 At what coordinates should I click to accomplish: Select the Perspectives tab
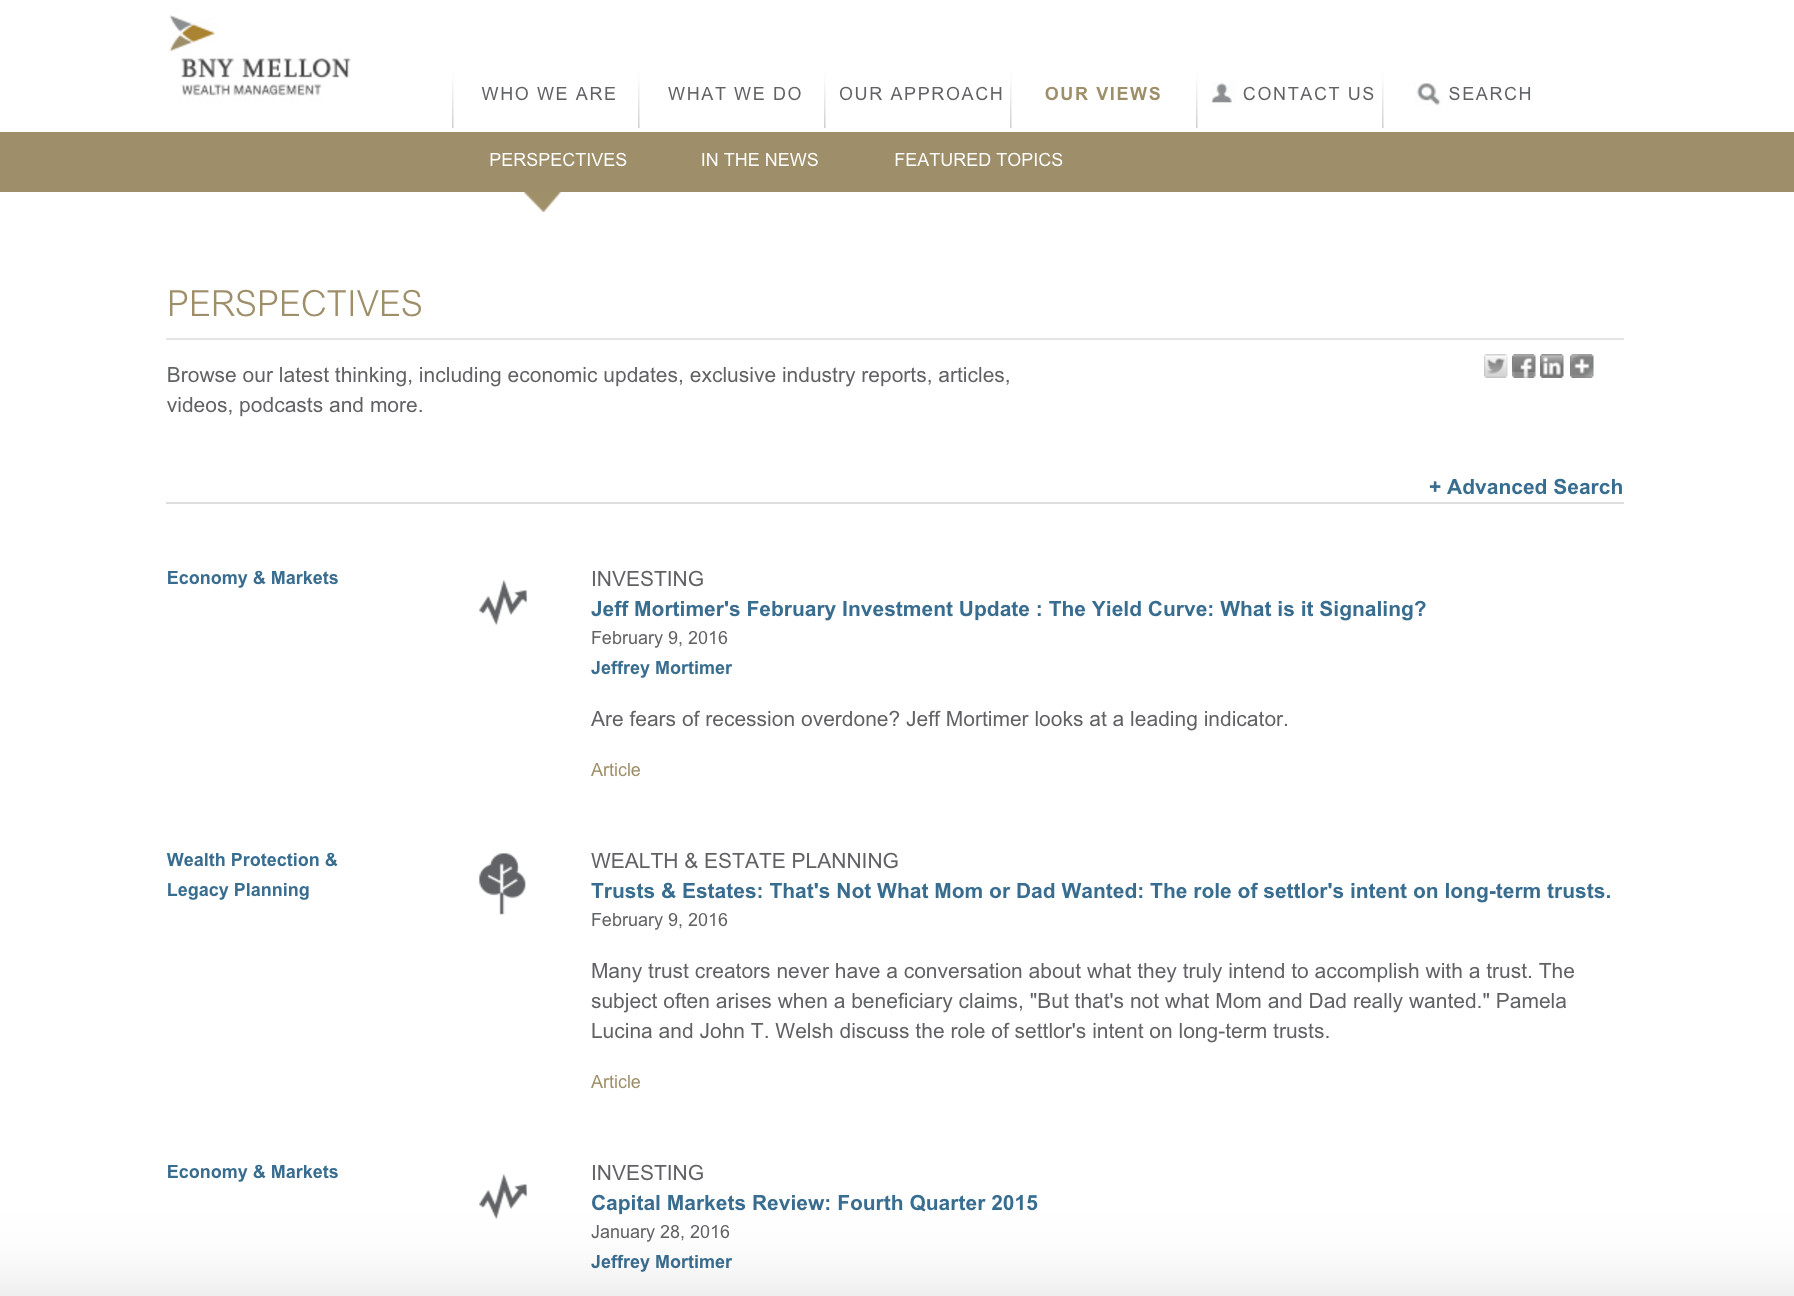[557, 160]
